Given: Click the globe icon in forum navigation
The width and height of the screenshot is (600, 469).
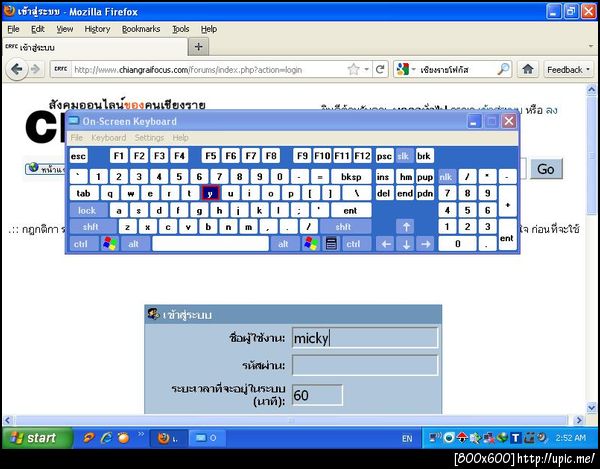Looking at the screenshot, I should pyautogui.click(x=34, y=168).
